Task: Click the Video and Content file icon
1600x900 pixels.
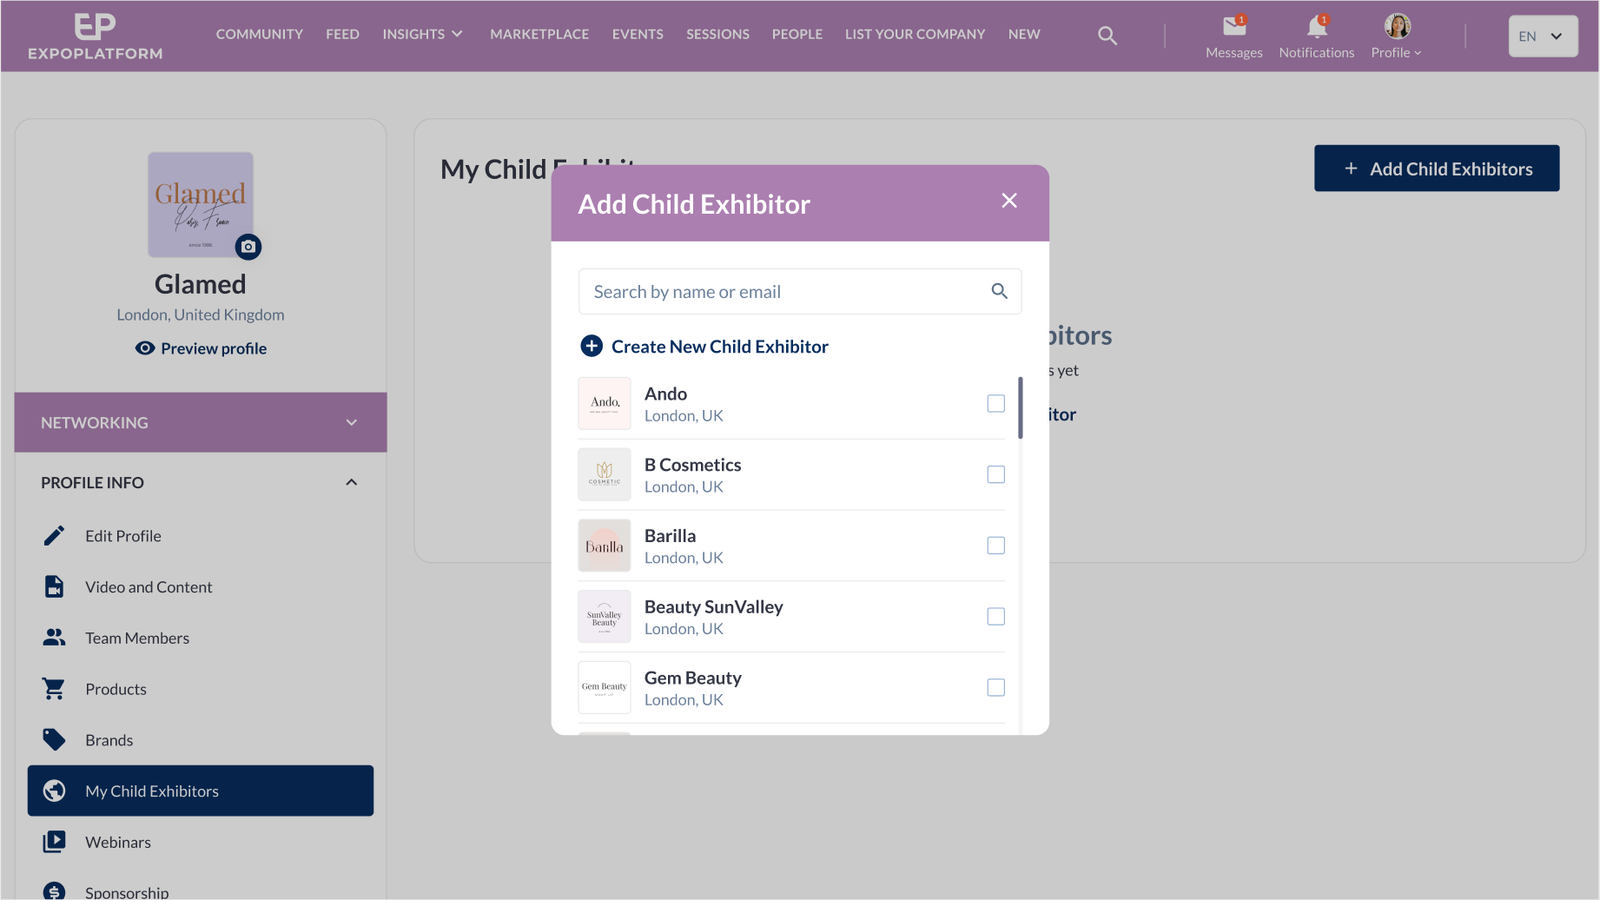Action: coord(54,587)
